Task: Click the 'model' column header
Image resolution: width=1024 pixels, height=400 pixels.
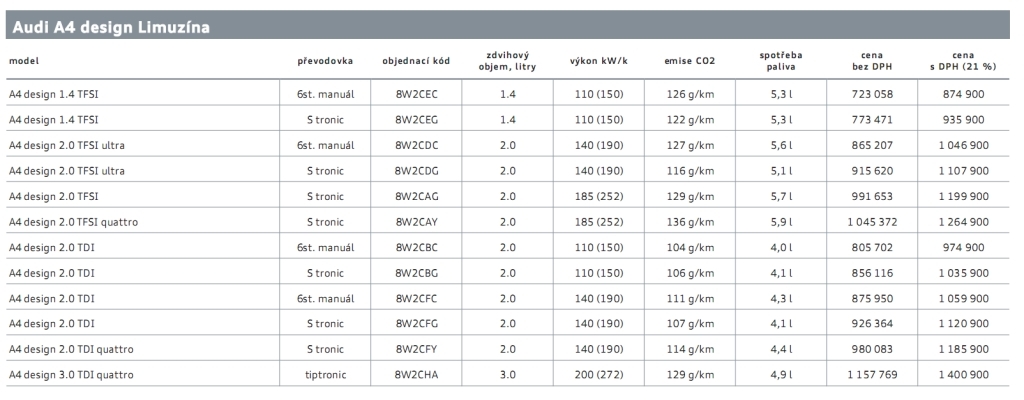Action: [24, 61]
